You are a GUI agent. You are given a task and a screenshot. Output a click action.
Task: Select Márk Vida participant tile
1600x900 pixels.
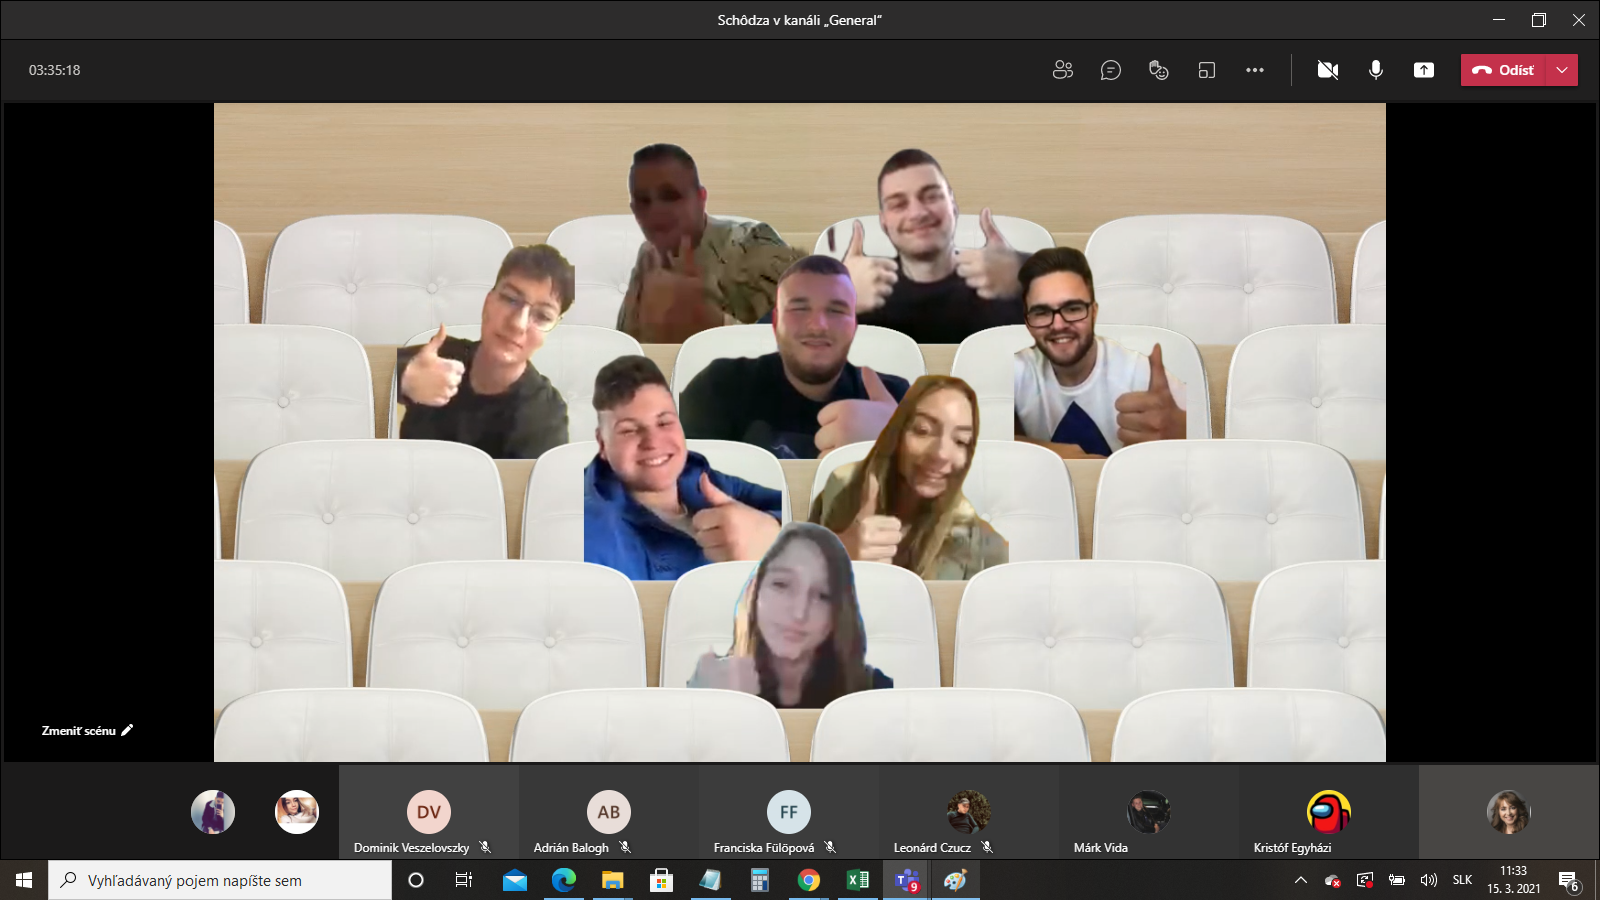(x=1148, y=813)
